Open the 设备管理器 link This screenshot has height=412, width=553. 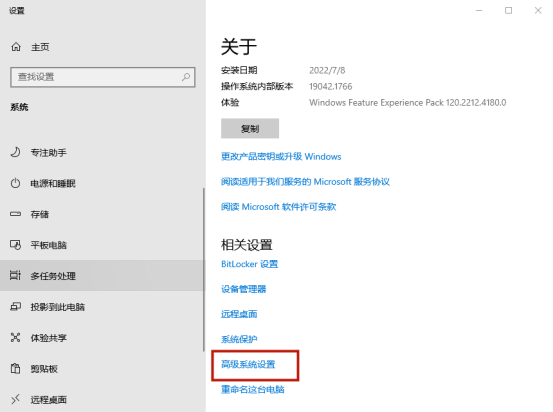(x=244, y=289)
